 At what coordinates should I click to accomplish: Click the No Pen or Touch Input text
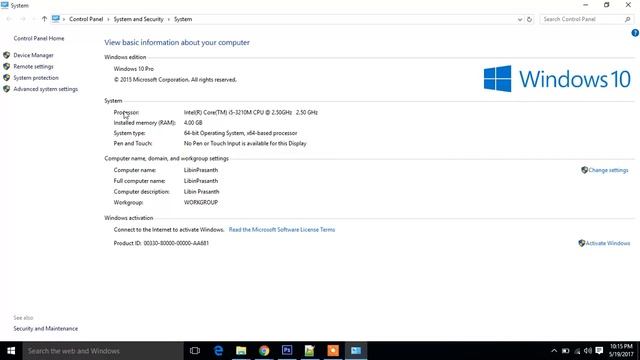[x=245, y=144]
